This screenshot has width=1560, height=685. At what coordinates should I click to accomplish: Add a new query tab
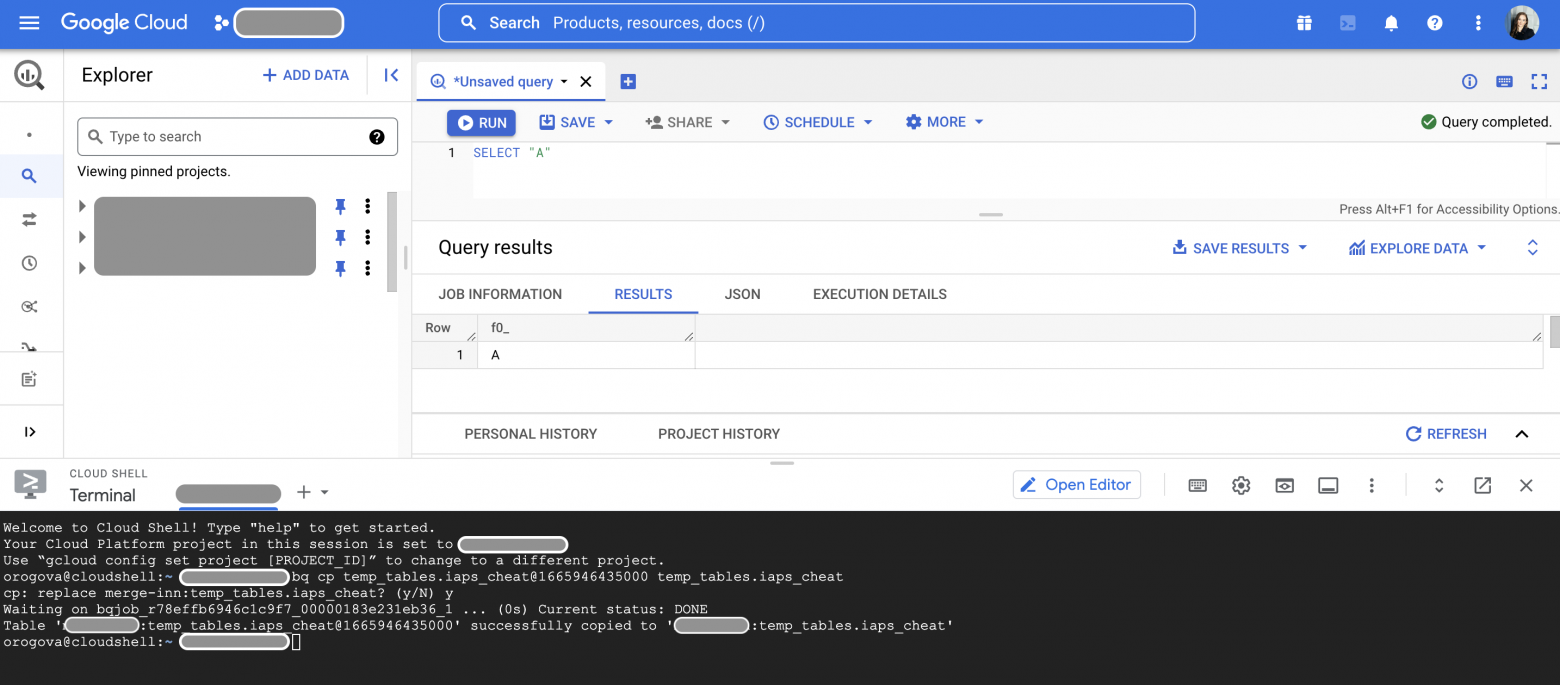tap(628, 82)
